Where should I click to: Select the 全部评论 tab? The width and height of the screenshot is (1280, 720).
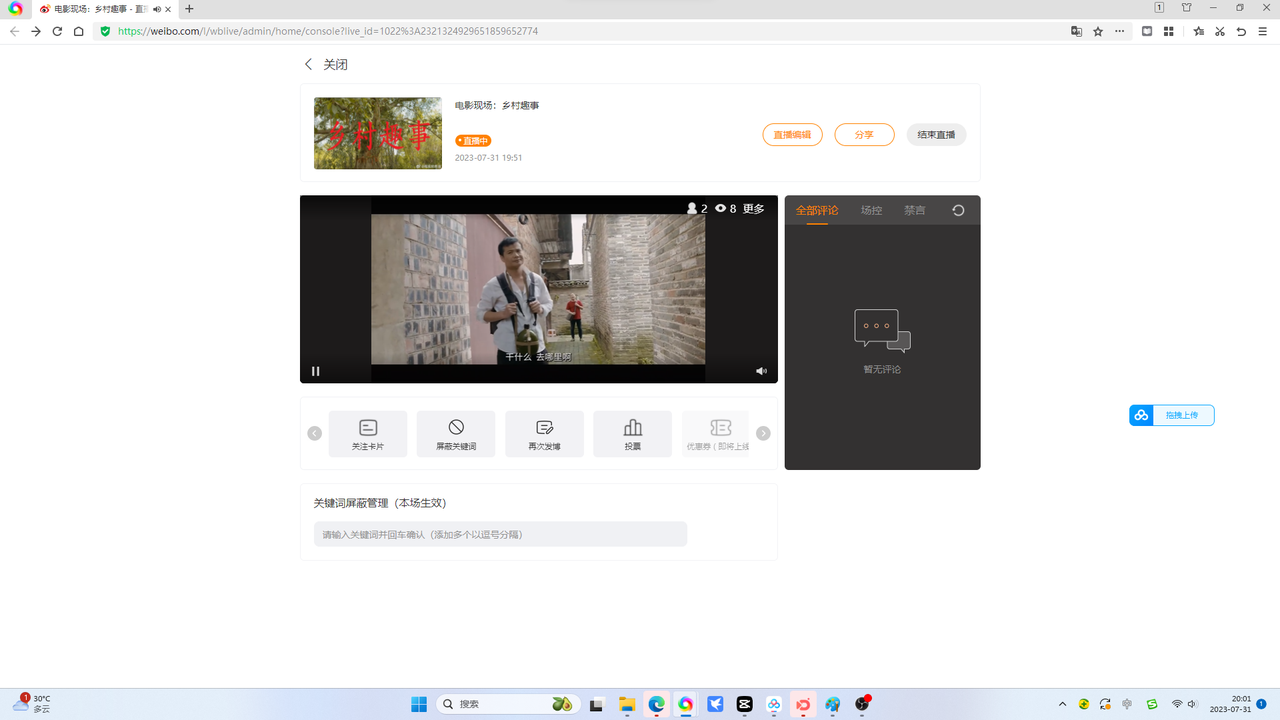(817, 211)
